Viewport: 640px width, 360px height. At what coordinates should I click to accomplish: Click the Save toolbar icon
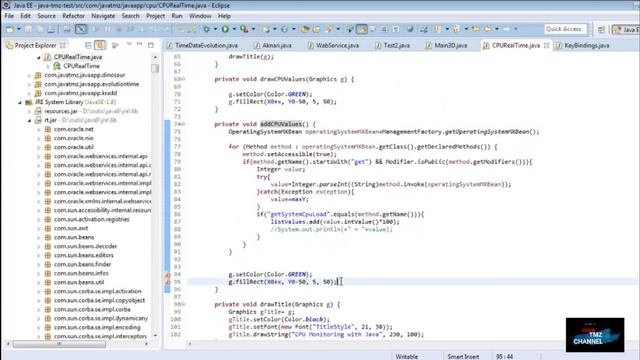pos(28,29)
